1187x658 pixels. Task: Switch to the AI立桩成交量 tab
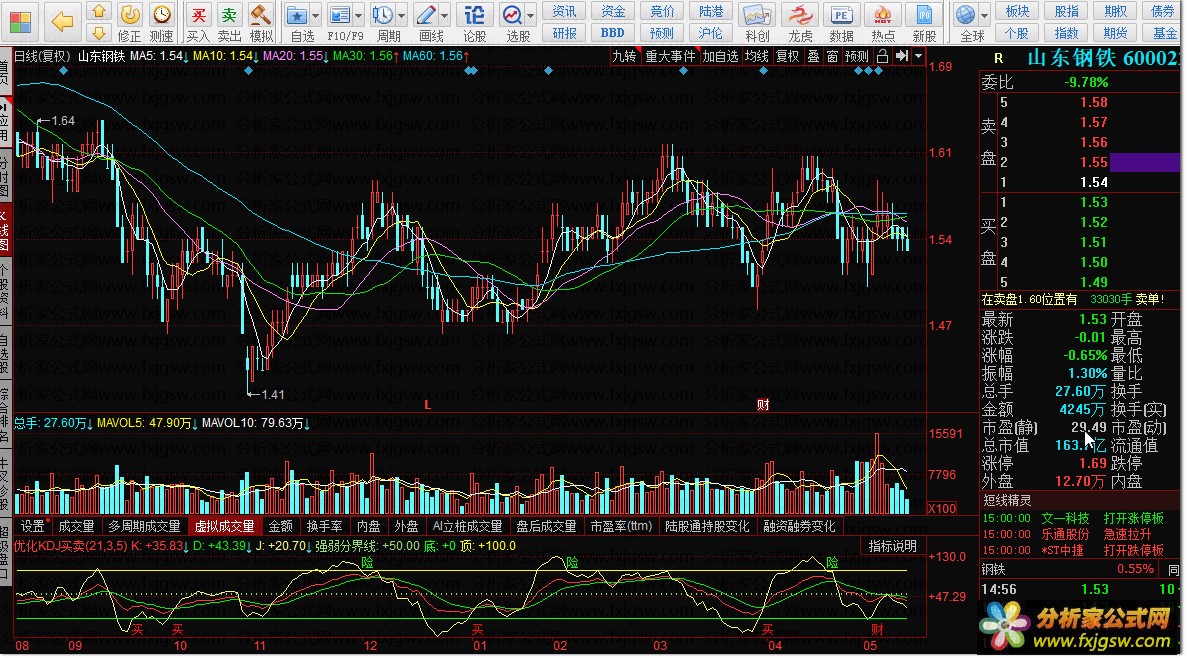click(468, 526)
